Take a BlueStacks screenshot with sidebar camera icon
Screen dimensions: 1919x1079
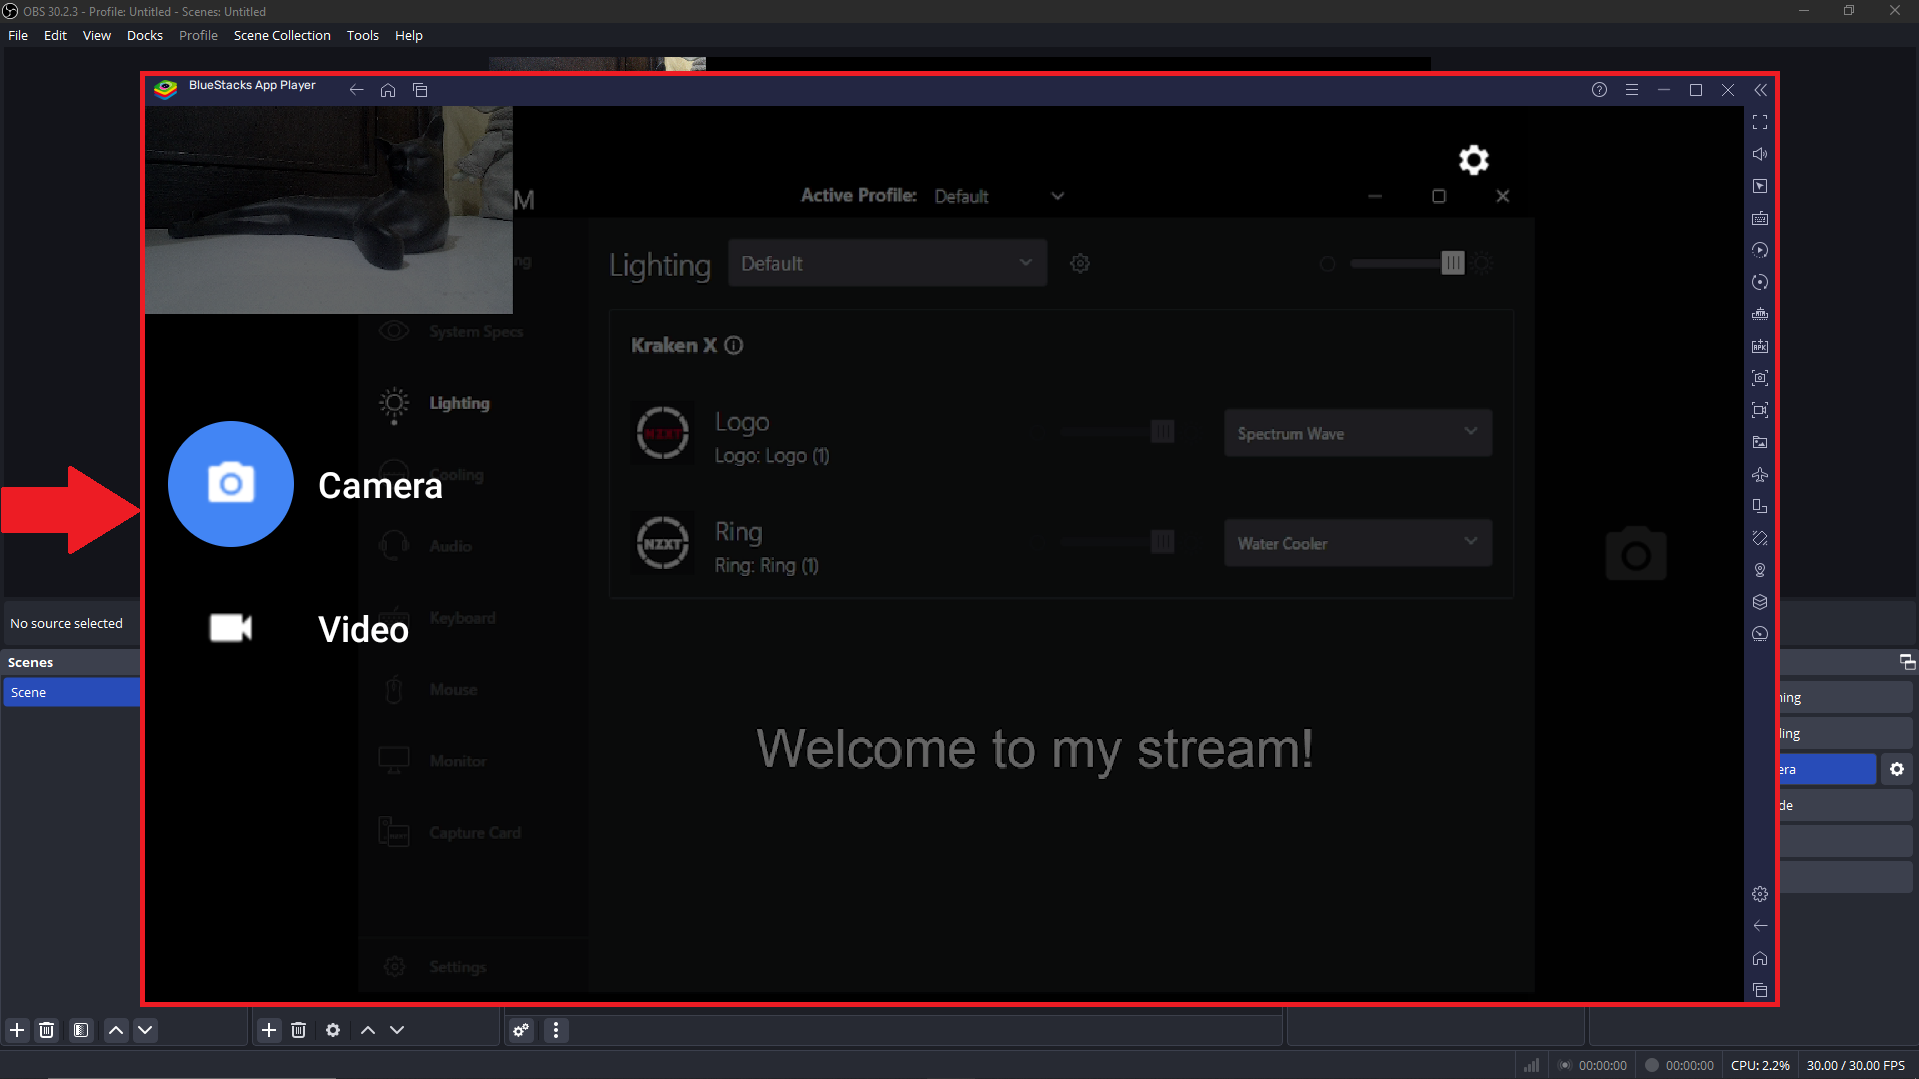(1760, 378)
